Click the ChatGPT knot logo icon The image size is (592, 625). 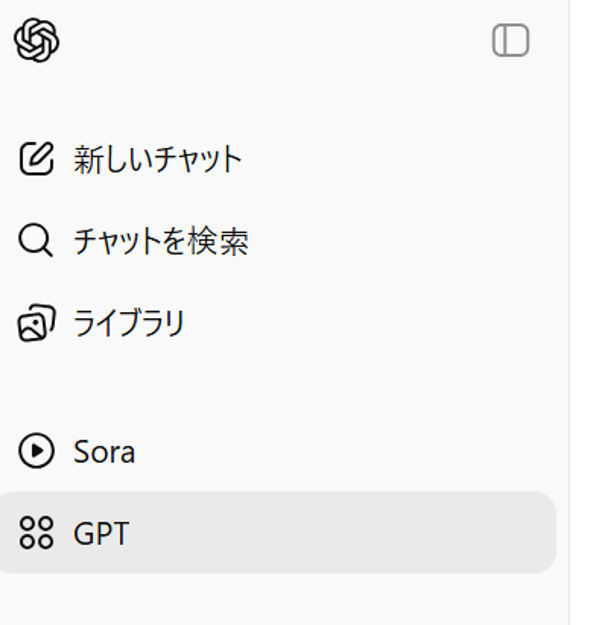point(37,40)
